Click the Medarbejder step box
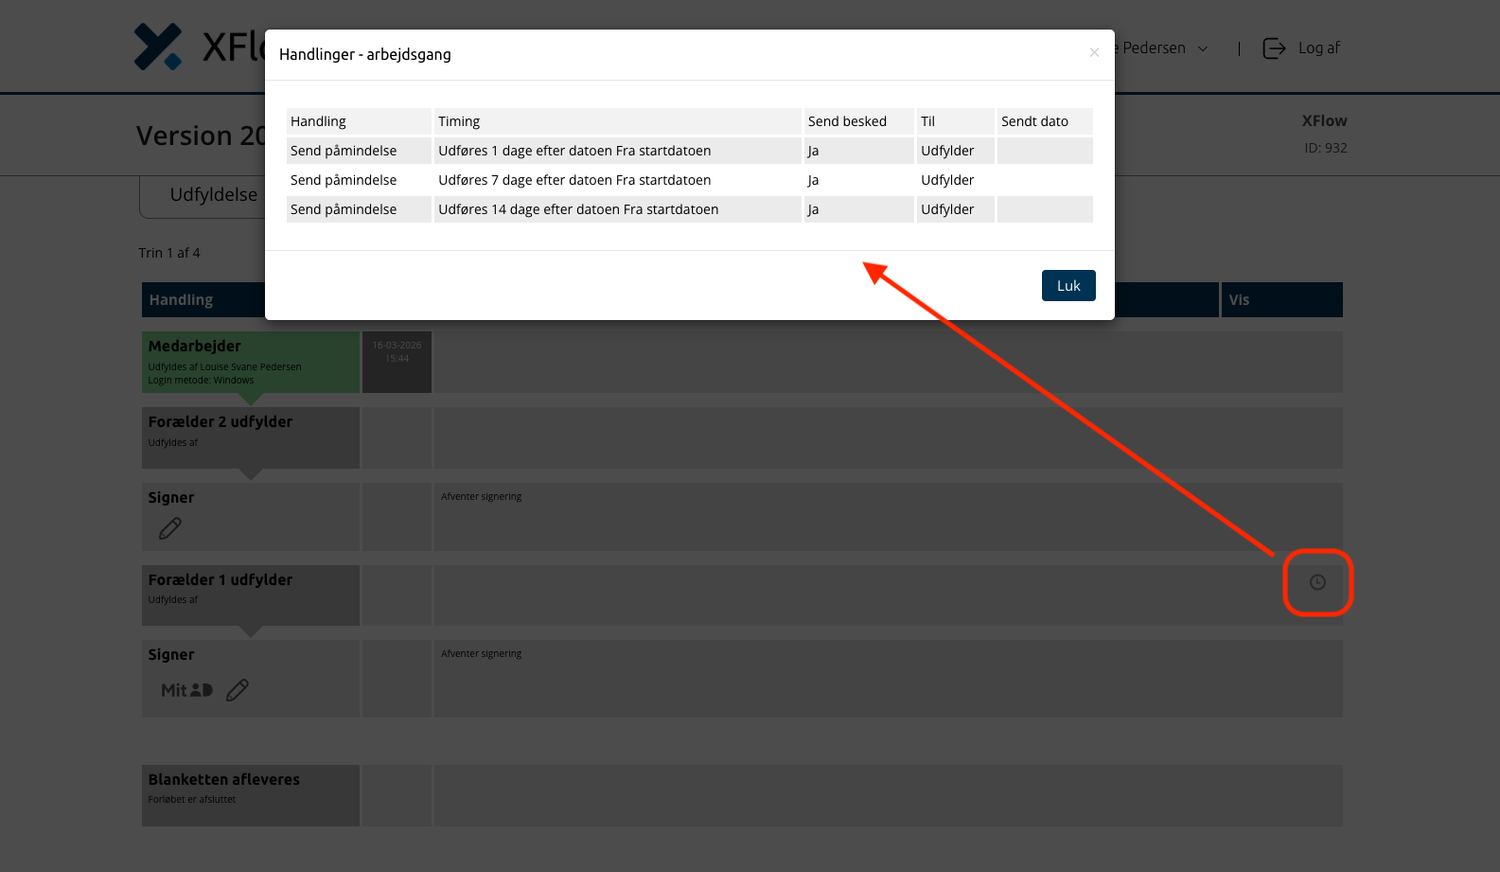Image resolution: width=1500 pixels, height=872 pixels. [x=251, y=362]
